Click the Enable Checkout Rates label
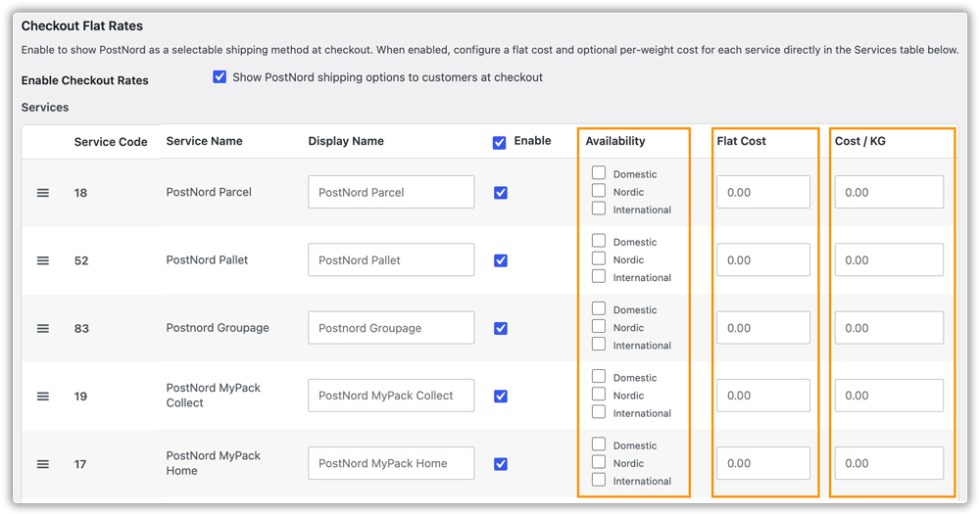This screenshot has width=980, height=514. point(85,80)
